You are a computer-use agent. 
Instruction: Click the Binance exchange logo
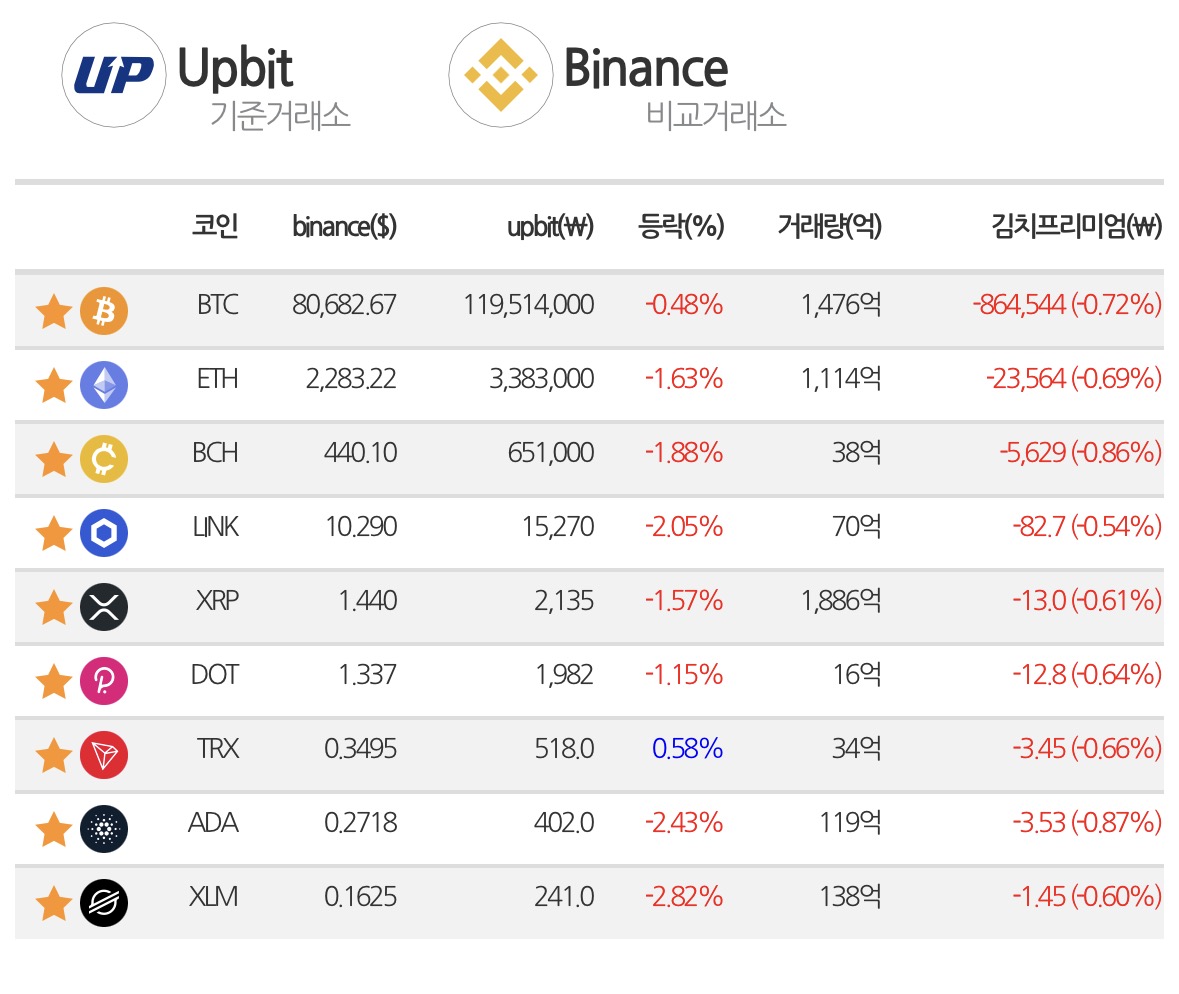(501, 75)
